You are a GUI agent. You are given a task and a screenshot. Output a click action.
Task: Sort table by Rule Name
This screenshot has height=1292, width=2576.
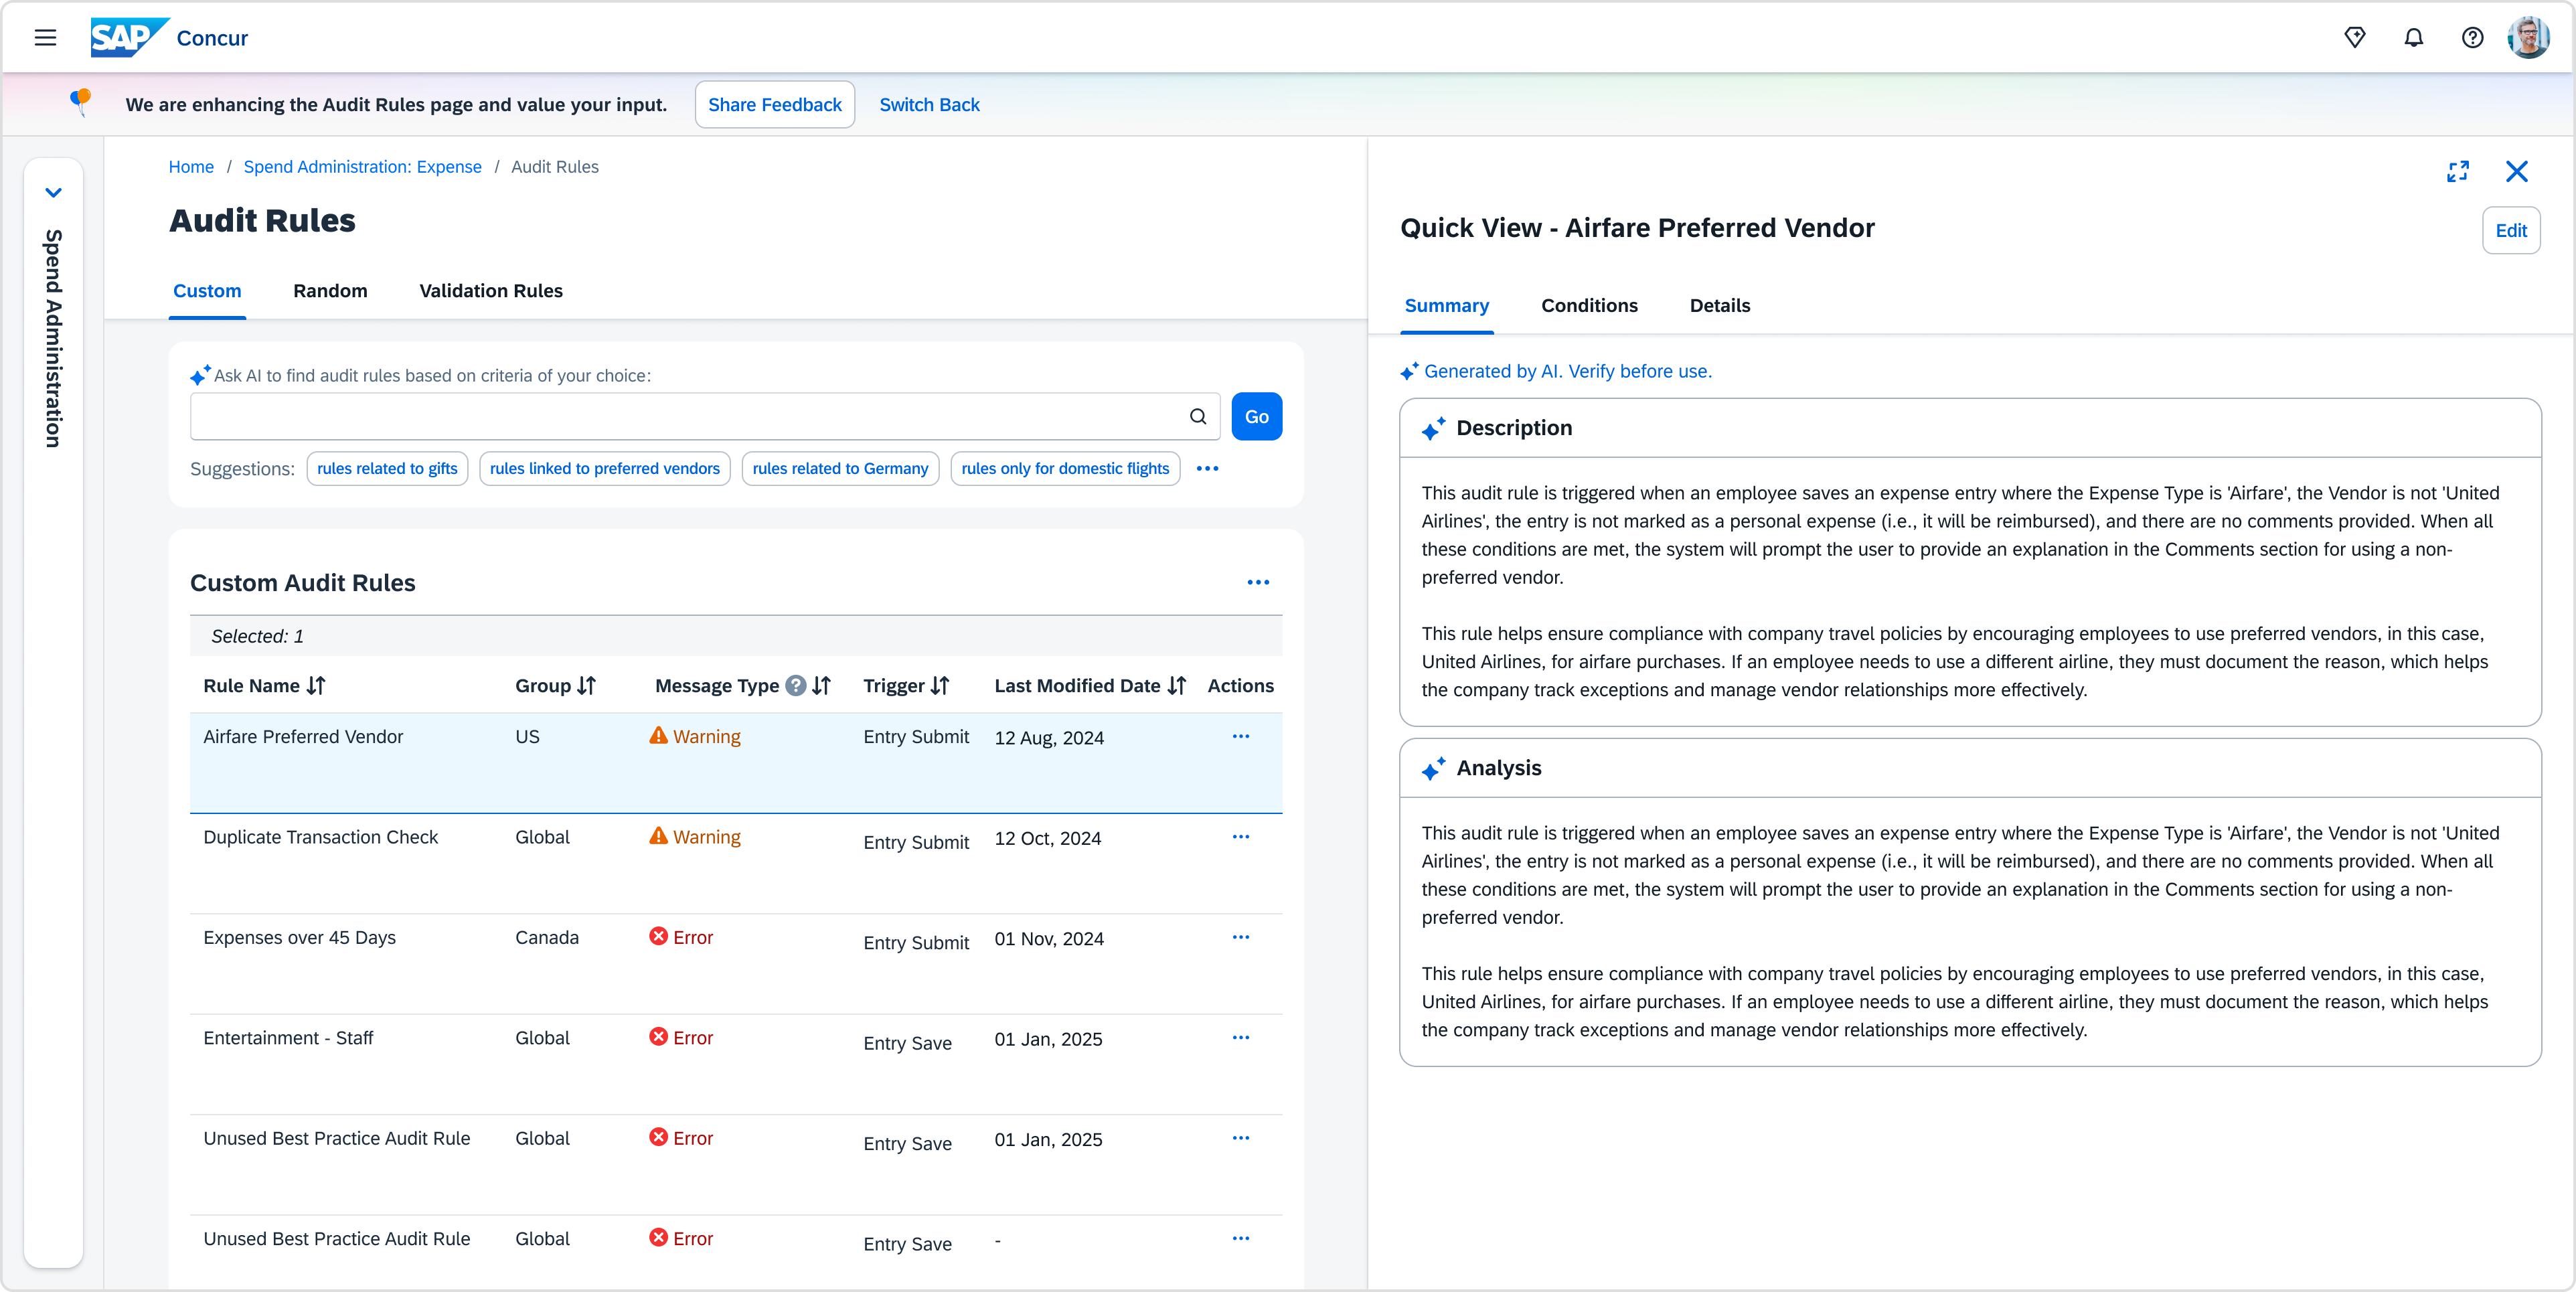pyautogui.click(x=316, y=686)
